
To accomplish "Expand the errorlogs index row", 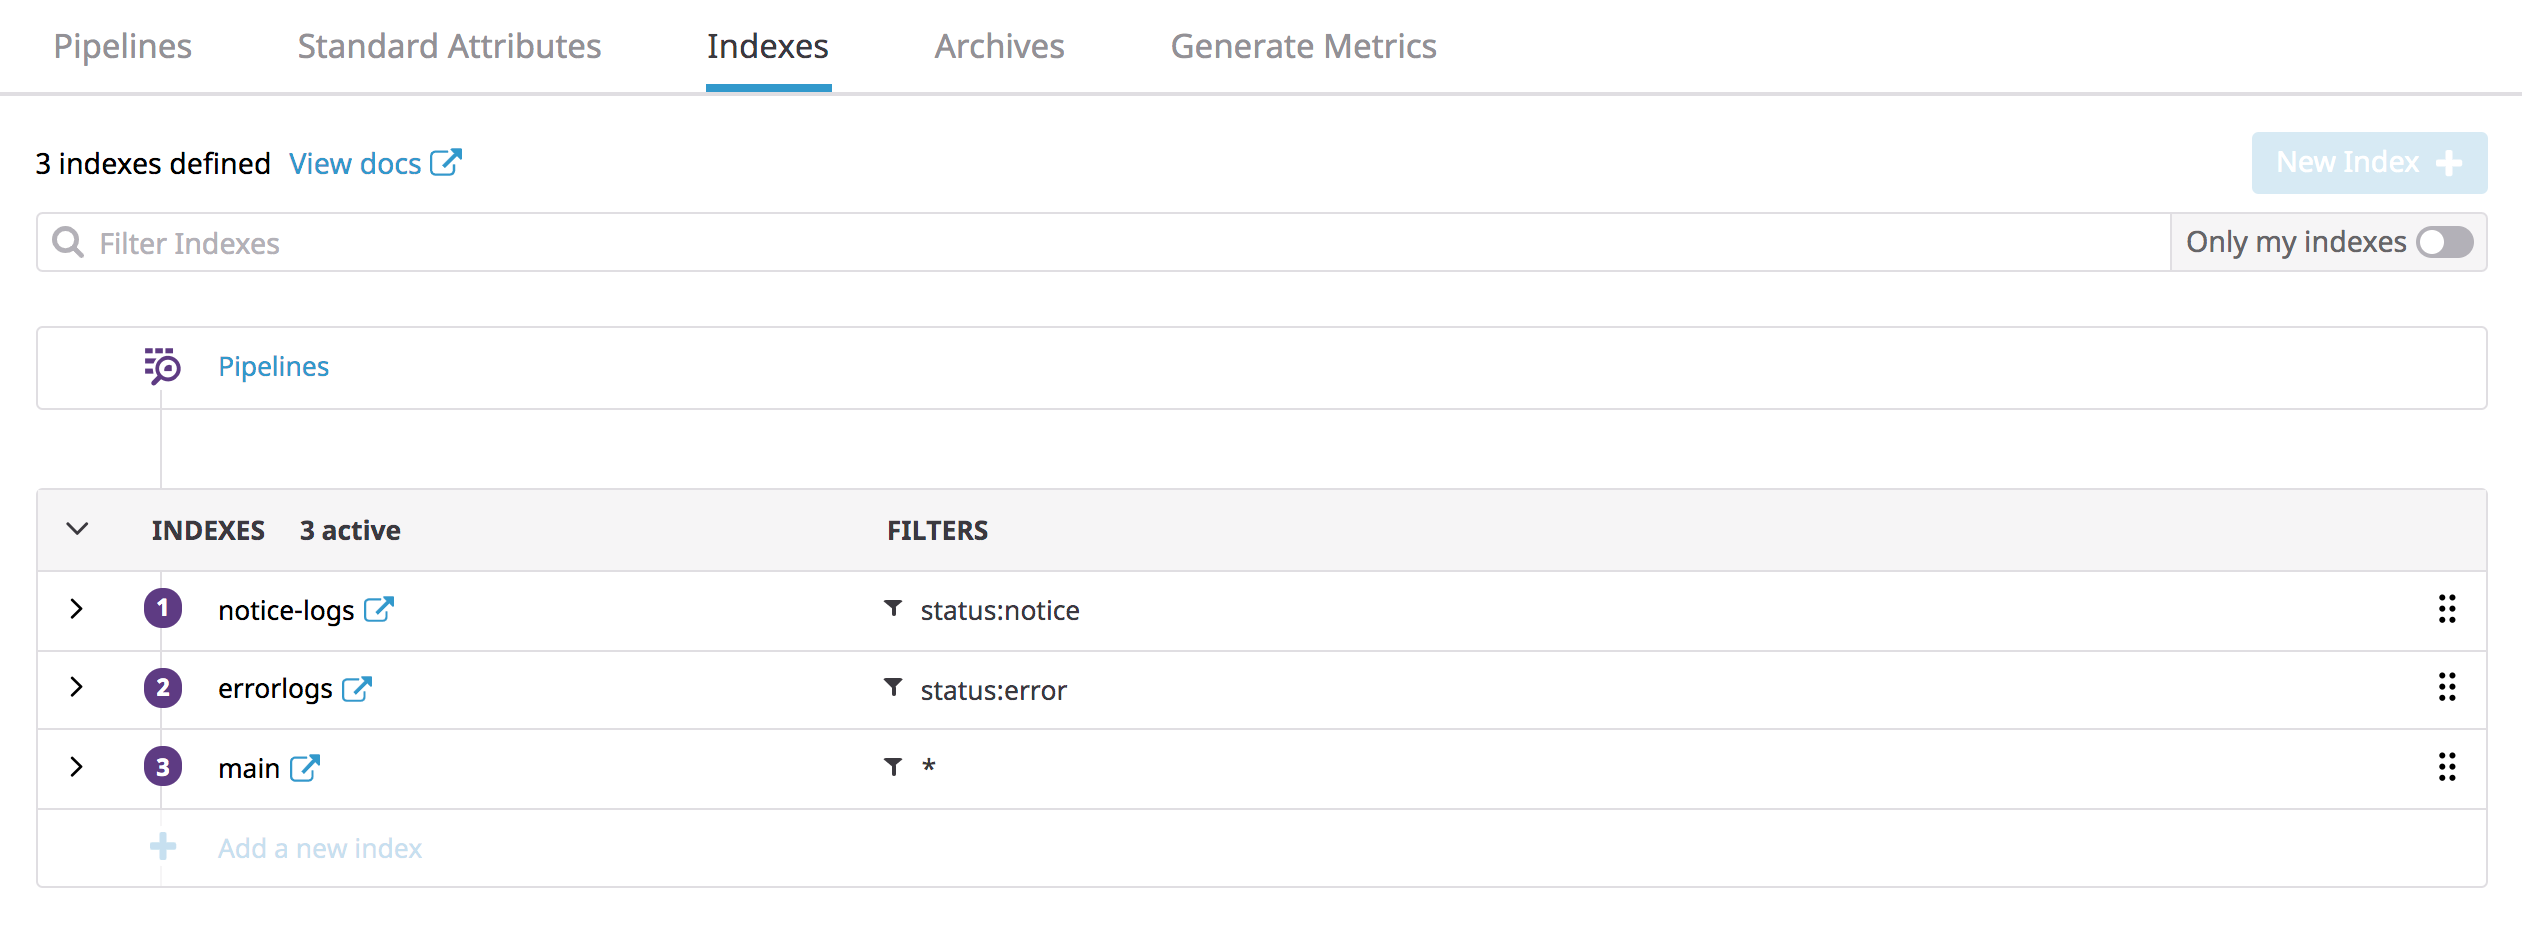I will (x=77, y=687).
